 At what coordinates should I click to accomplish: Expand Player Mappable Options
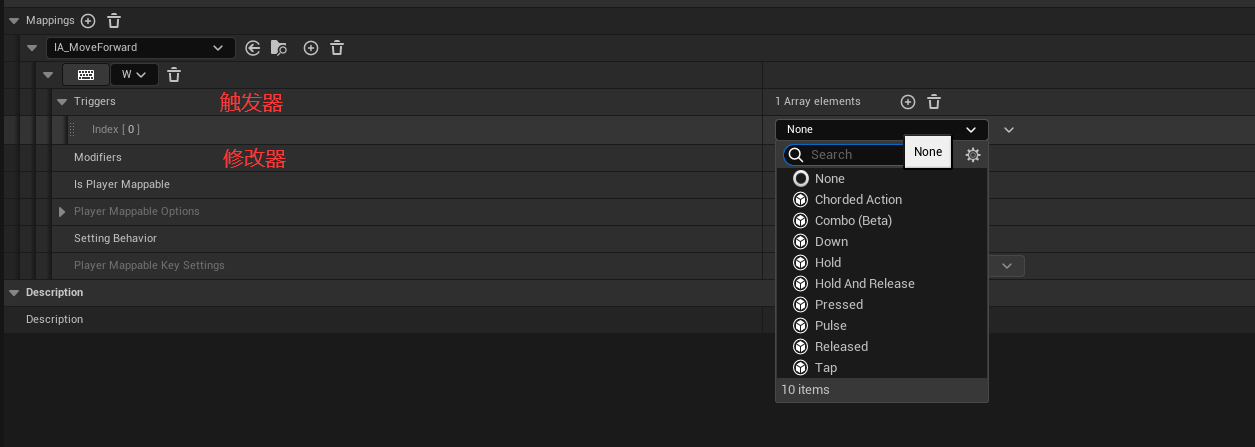(62, 212)
